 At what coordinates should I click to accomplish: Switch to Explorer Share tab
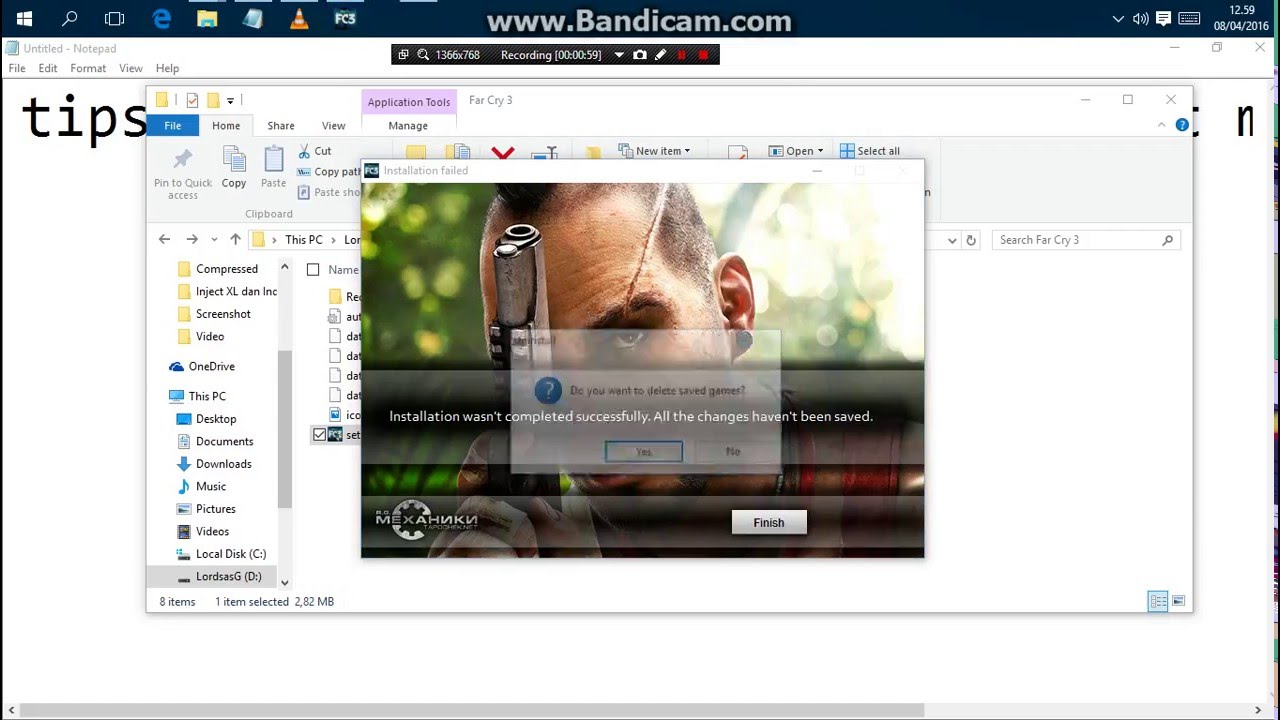pos(281,125)
